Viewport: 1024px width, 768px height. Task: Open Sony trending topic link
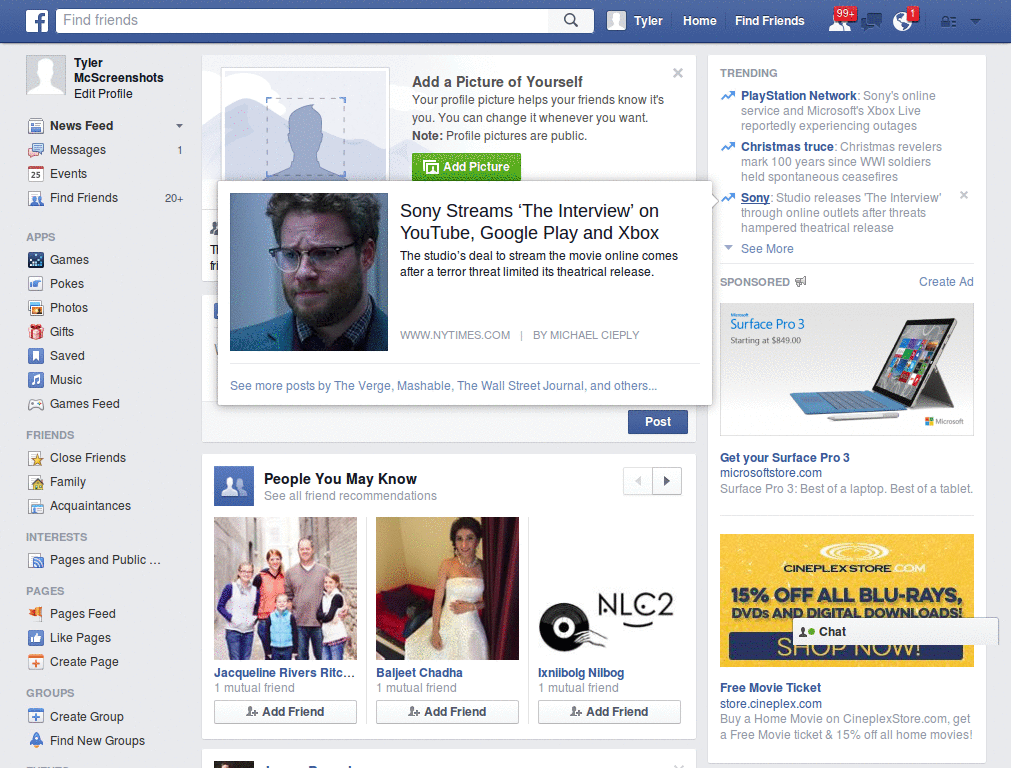[x=755, y=198]
